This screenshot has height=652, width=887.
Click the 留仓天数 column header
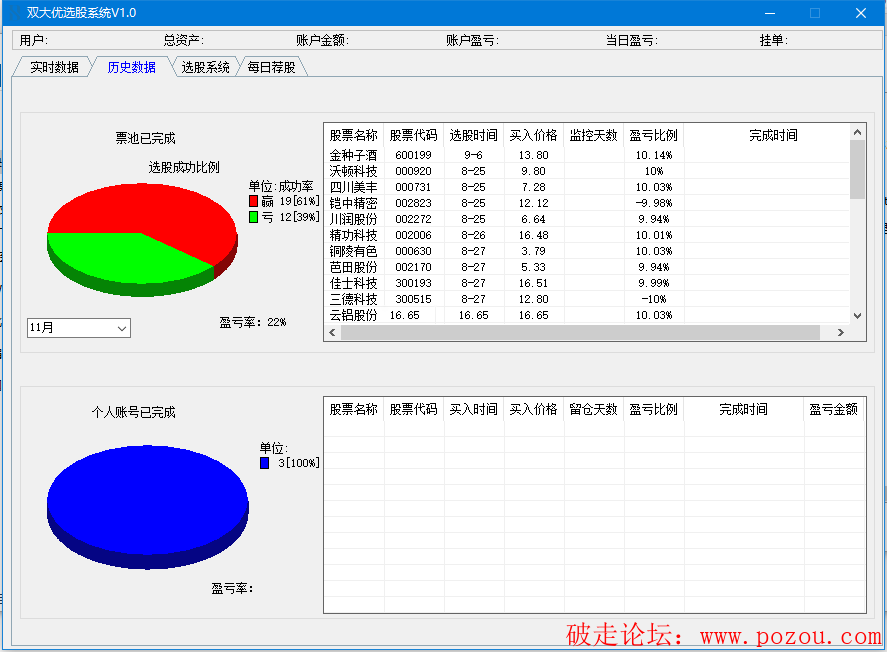pos(593,409)
